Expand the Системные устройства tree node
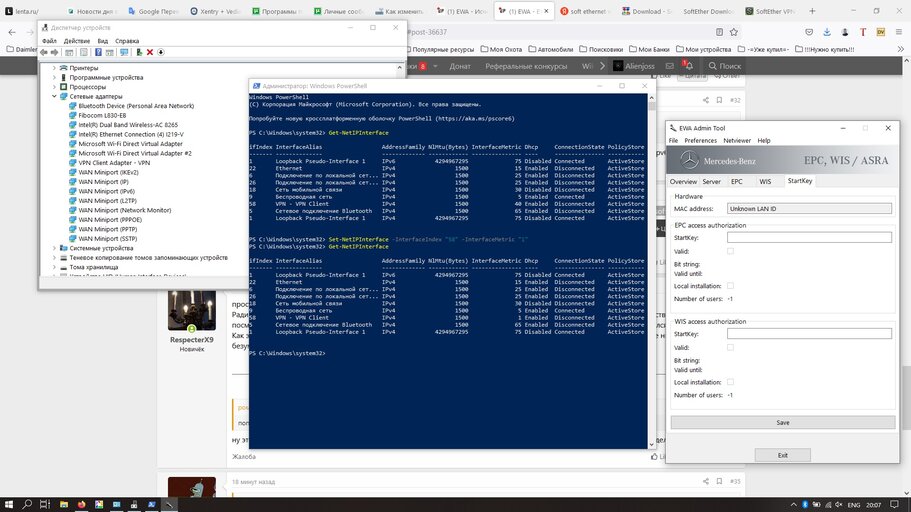The height and width of the screenshot is (512, 911). [53, 248]
